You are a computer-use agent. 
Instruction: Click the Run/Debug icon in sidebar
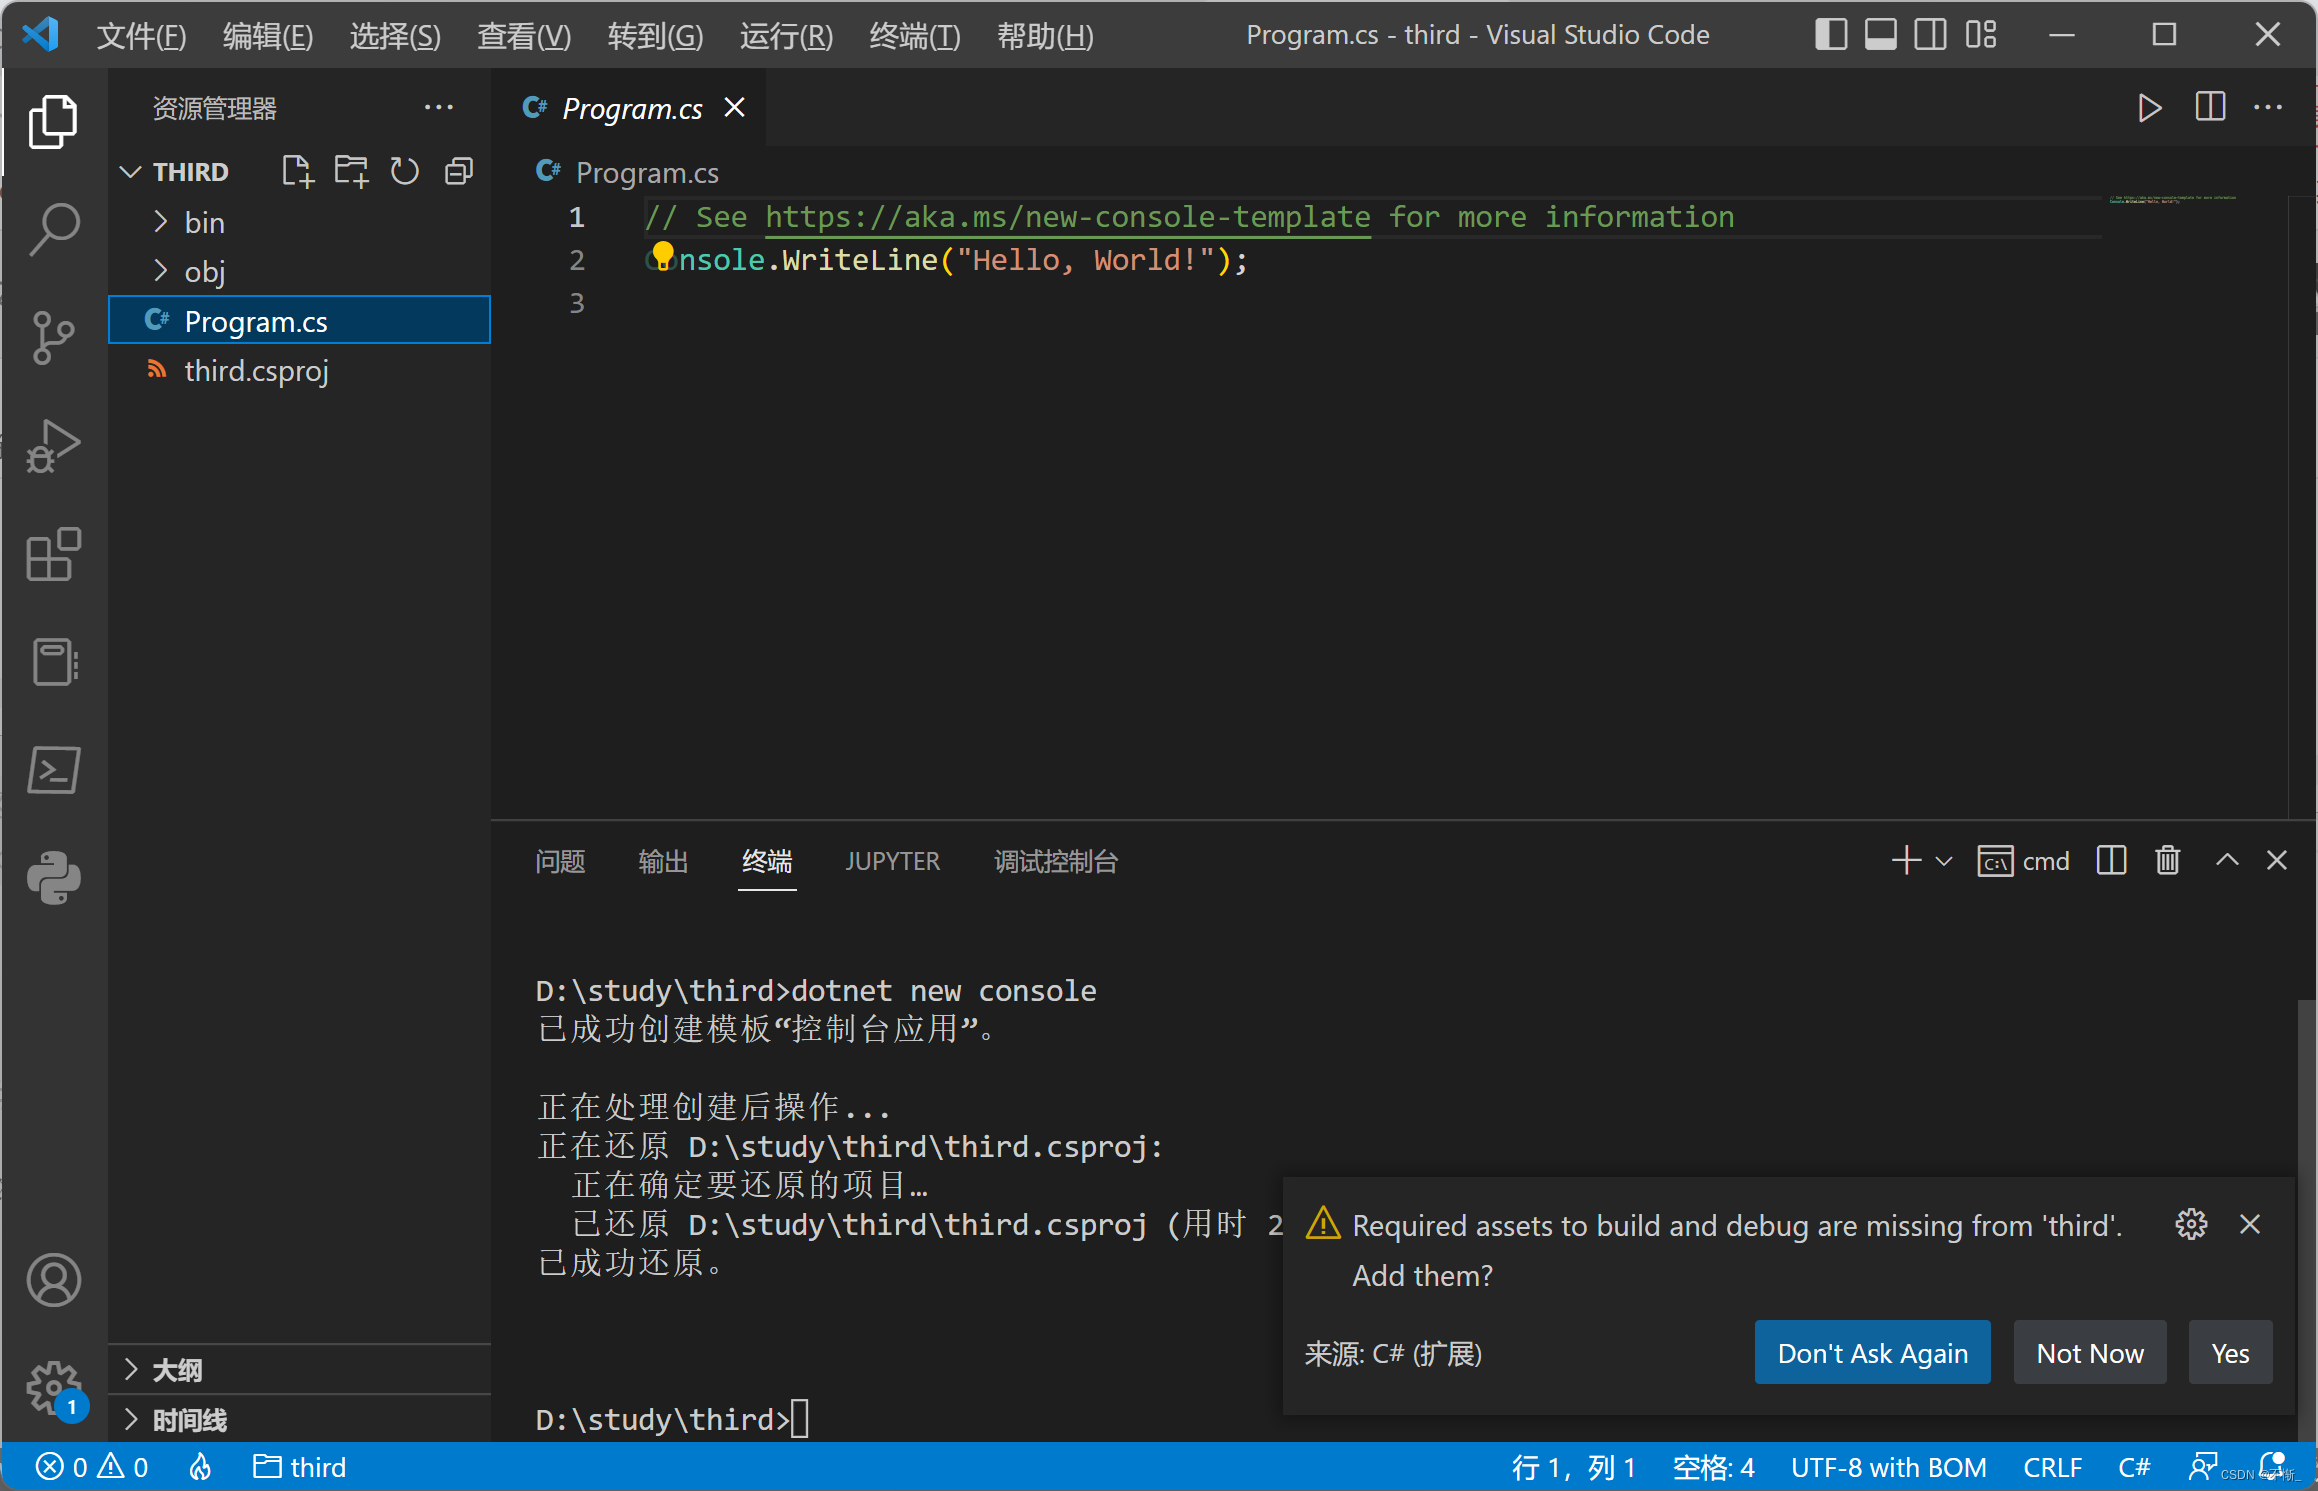[x=51, y=446]
